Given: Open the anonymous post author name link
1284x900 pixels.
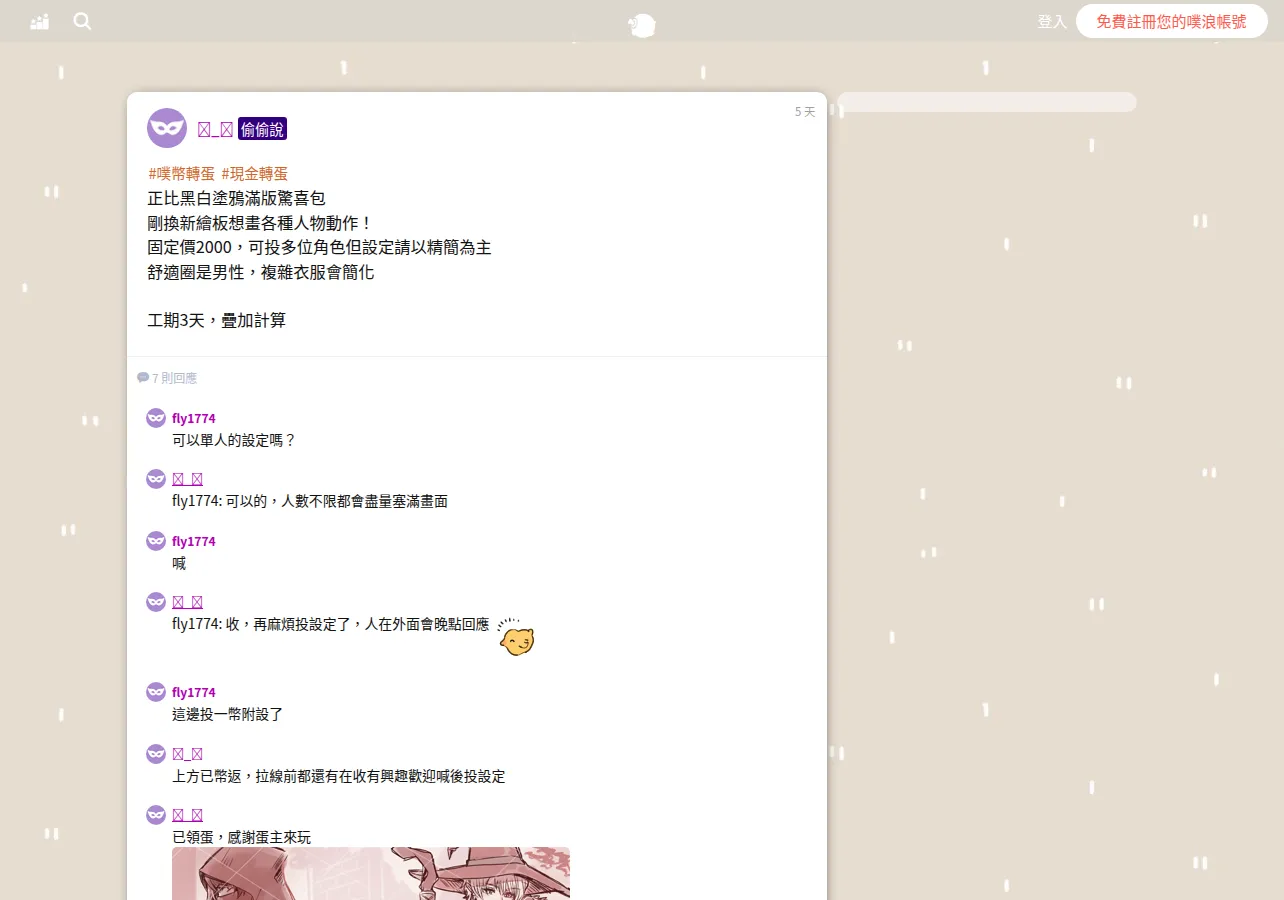Looking at the screenshot, I should point(215,129).
